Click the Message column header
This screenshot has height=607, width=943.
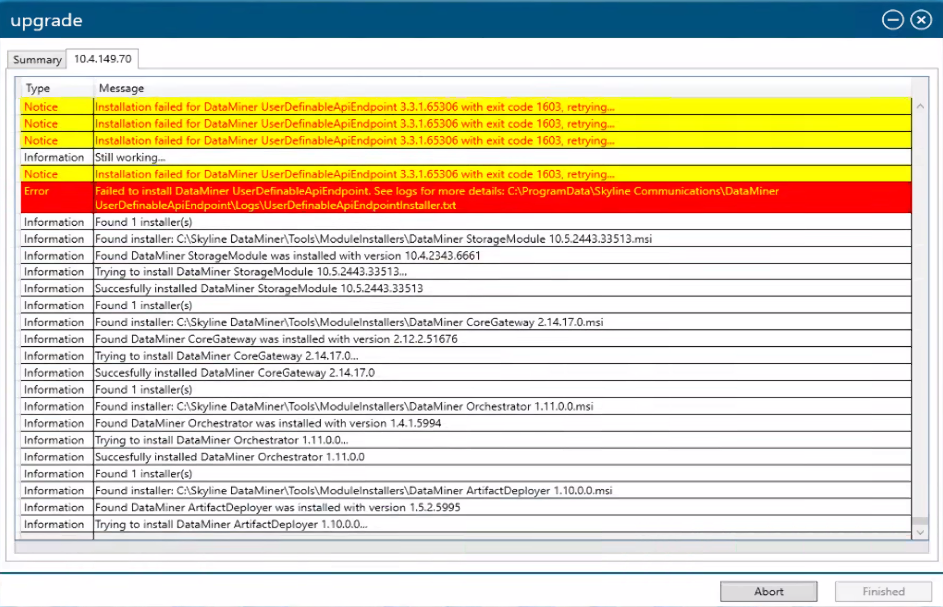(502, 88)
